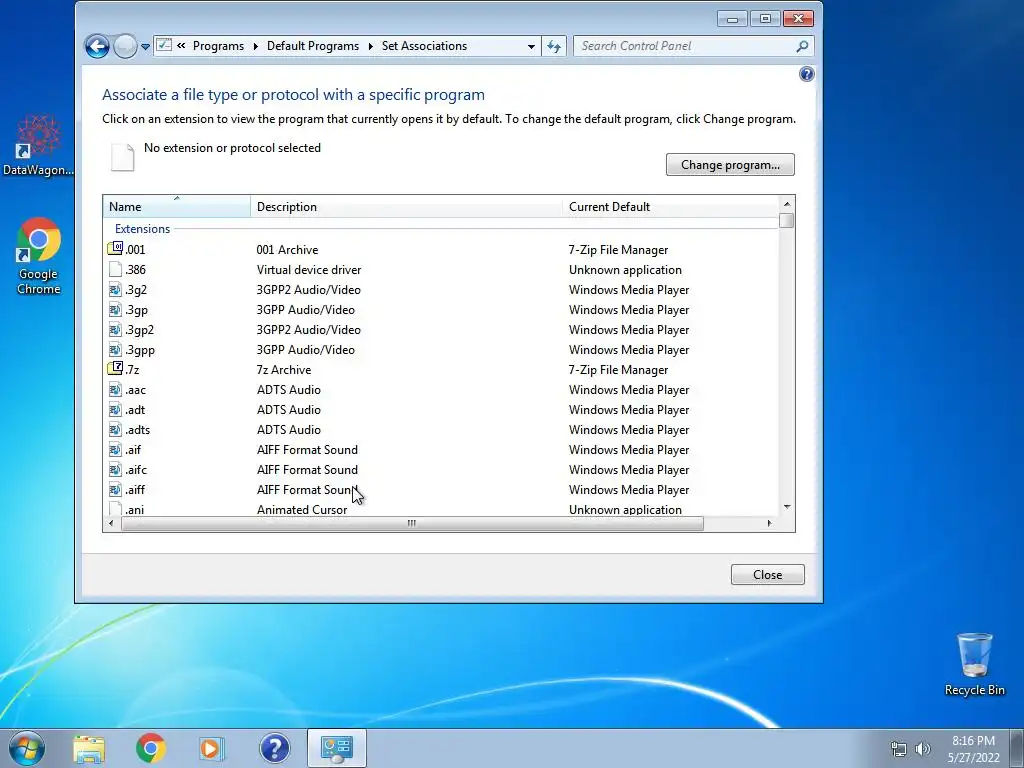This screenshot has width=1024, height=768.
Task: Open the Recycle Bin desktop icon
Action: (x=974, y=664)
